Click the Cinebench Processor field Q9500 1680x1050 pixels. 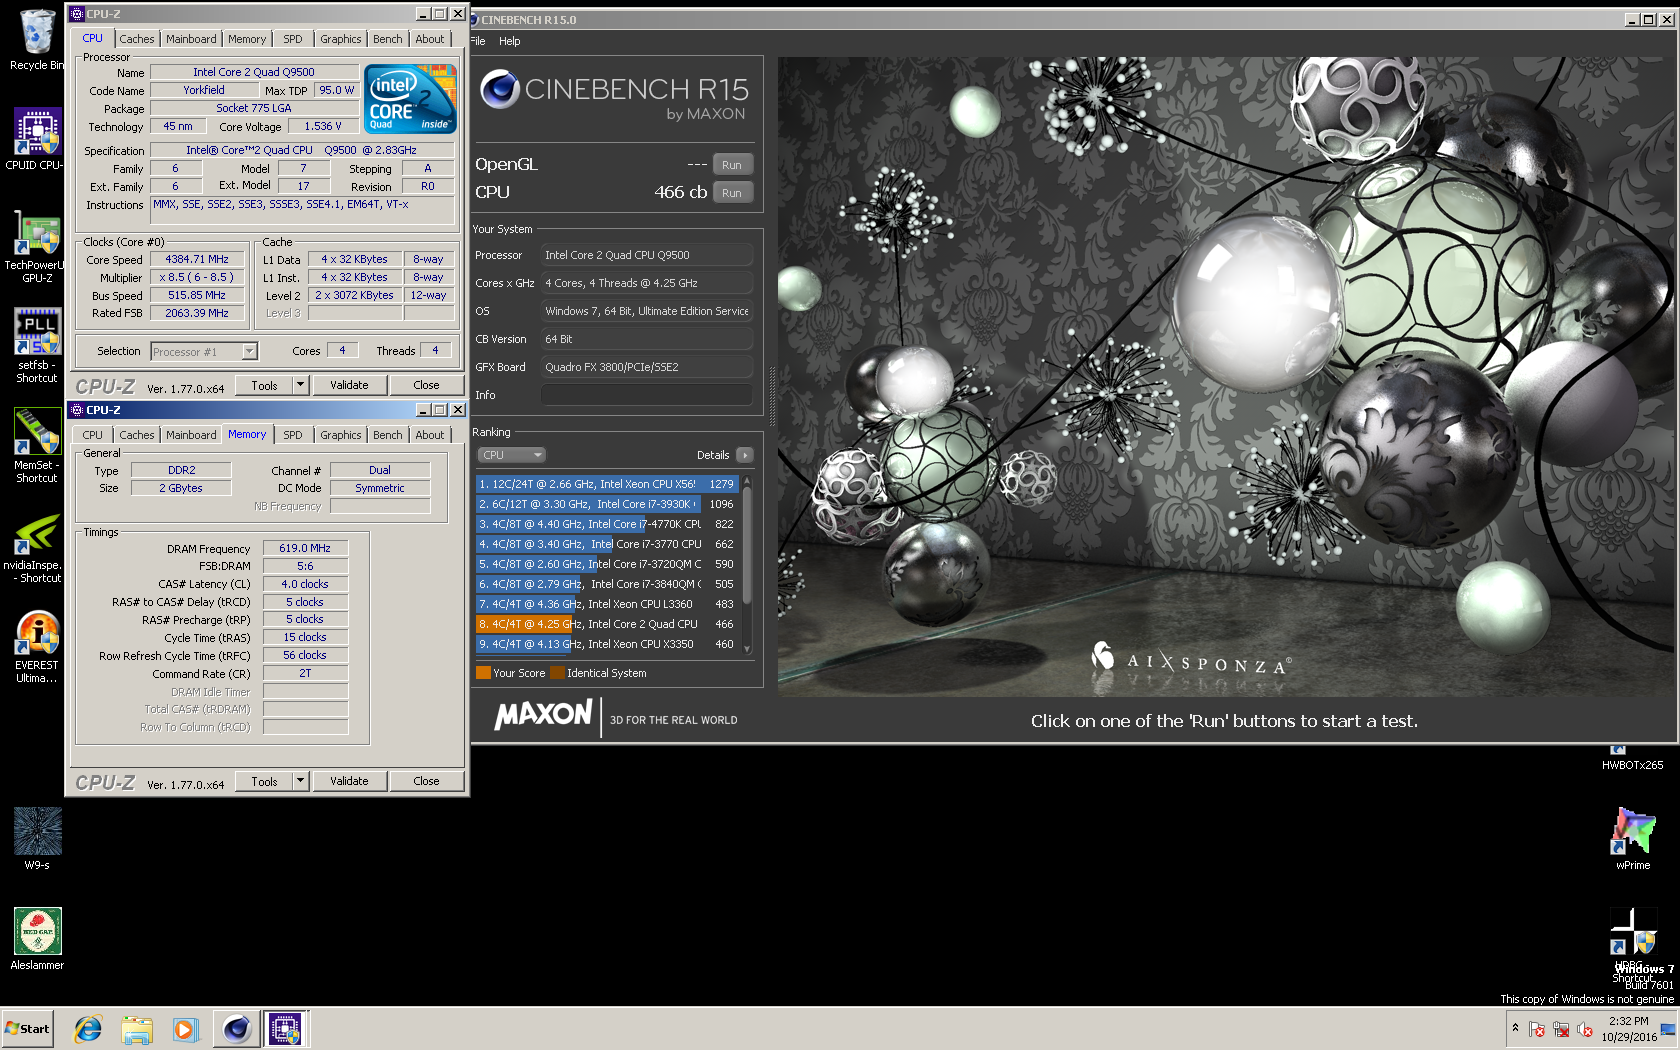(x=647, y=255)
